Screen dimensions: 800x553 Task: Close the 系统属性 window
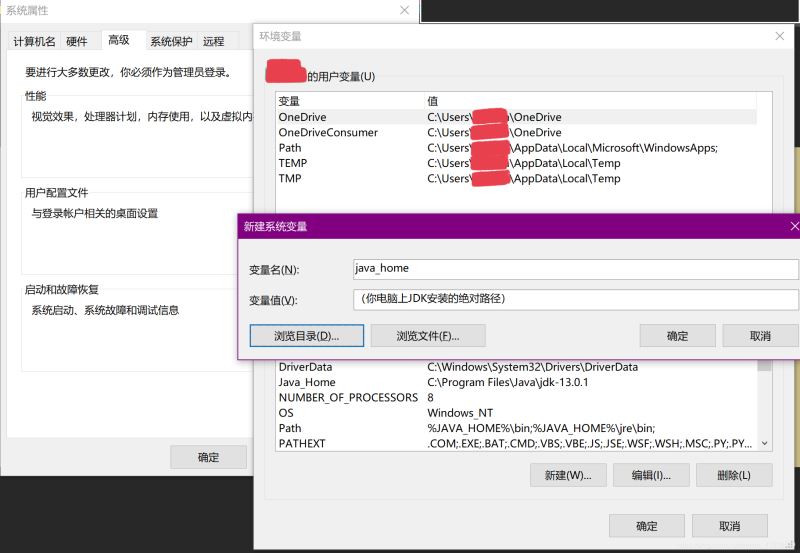point(405,10)
